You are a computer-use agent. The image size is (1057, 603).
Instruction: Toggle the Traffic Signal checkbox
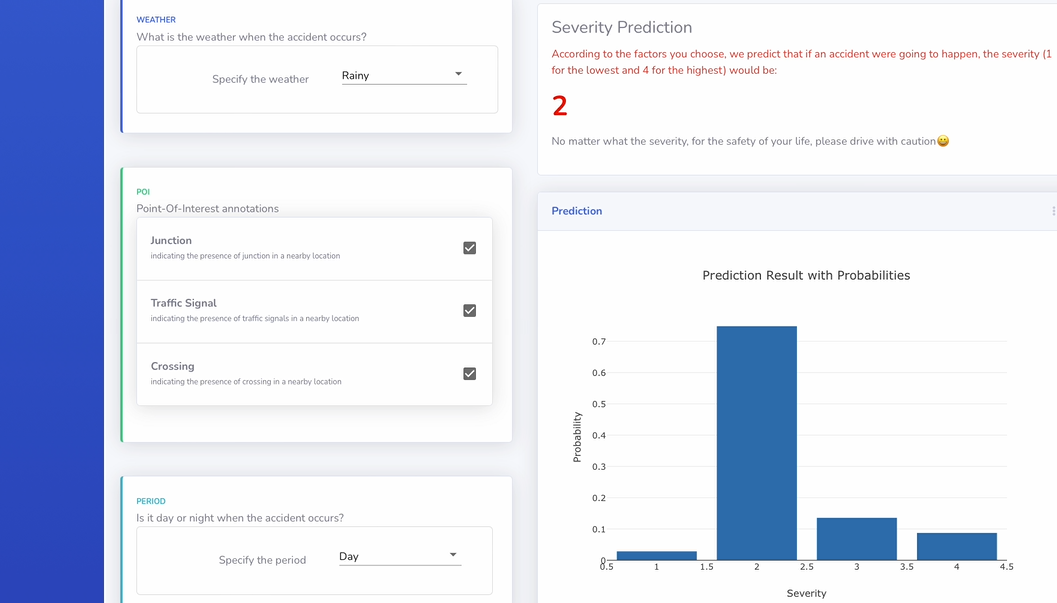(469, 311)
